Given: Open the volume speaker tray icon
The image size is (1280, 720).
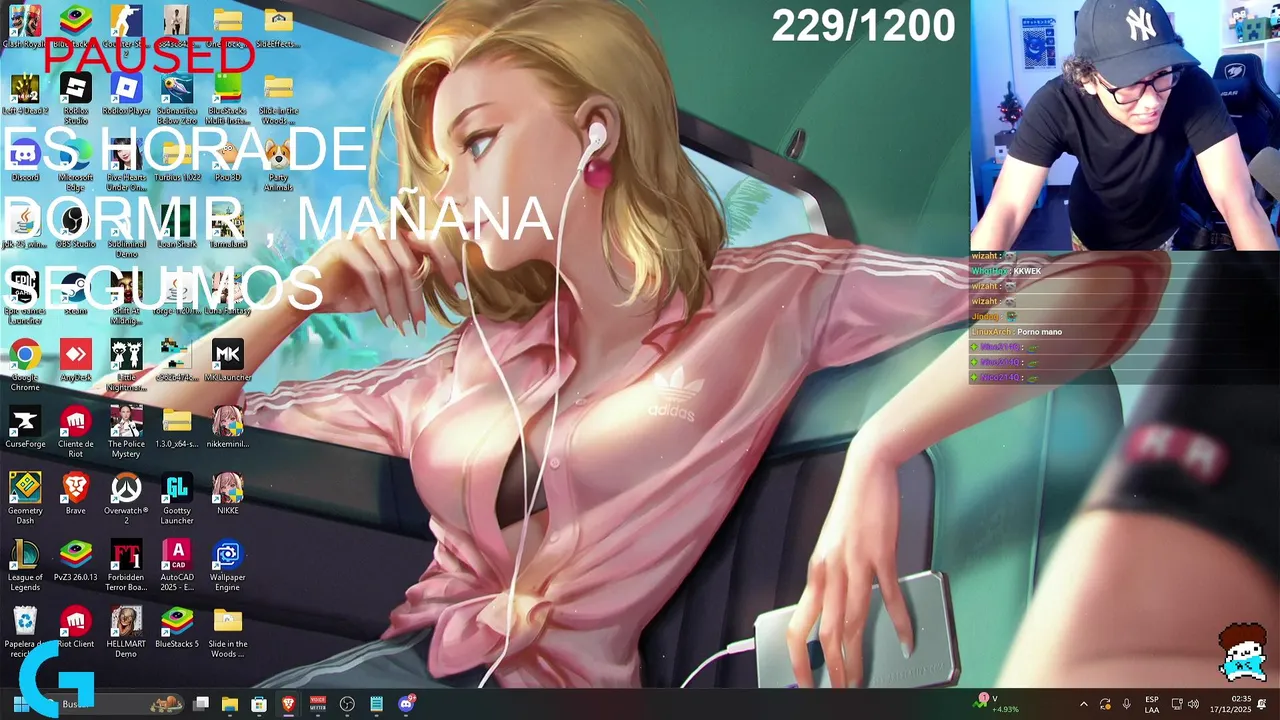Looking at the screenshot, I should [1193, 704].
